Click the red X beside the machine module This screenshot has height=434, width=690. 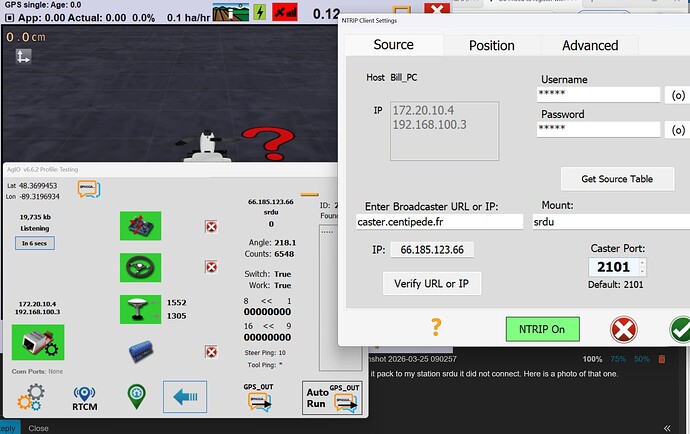(x=211, y=352)
